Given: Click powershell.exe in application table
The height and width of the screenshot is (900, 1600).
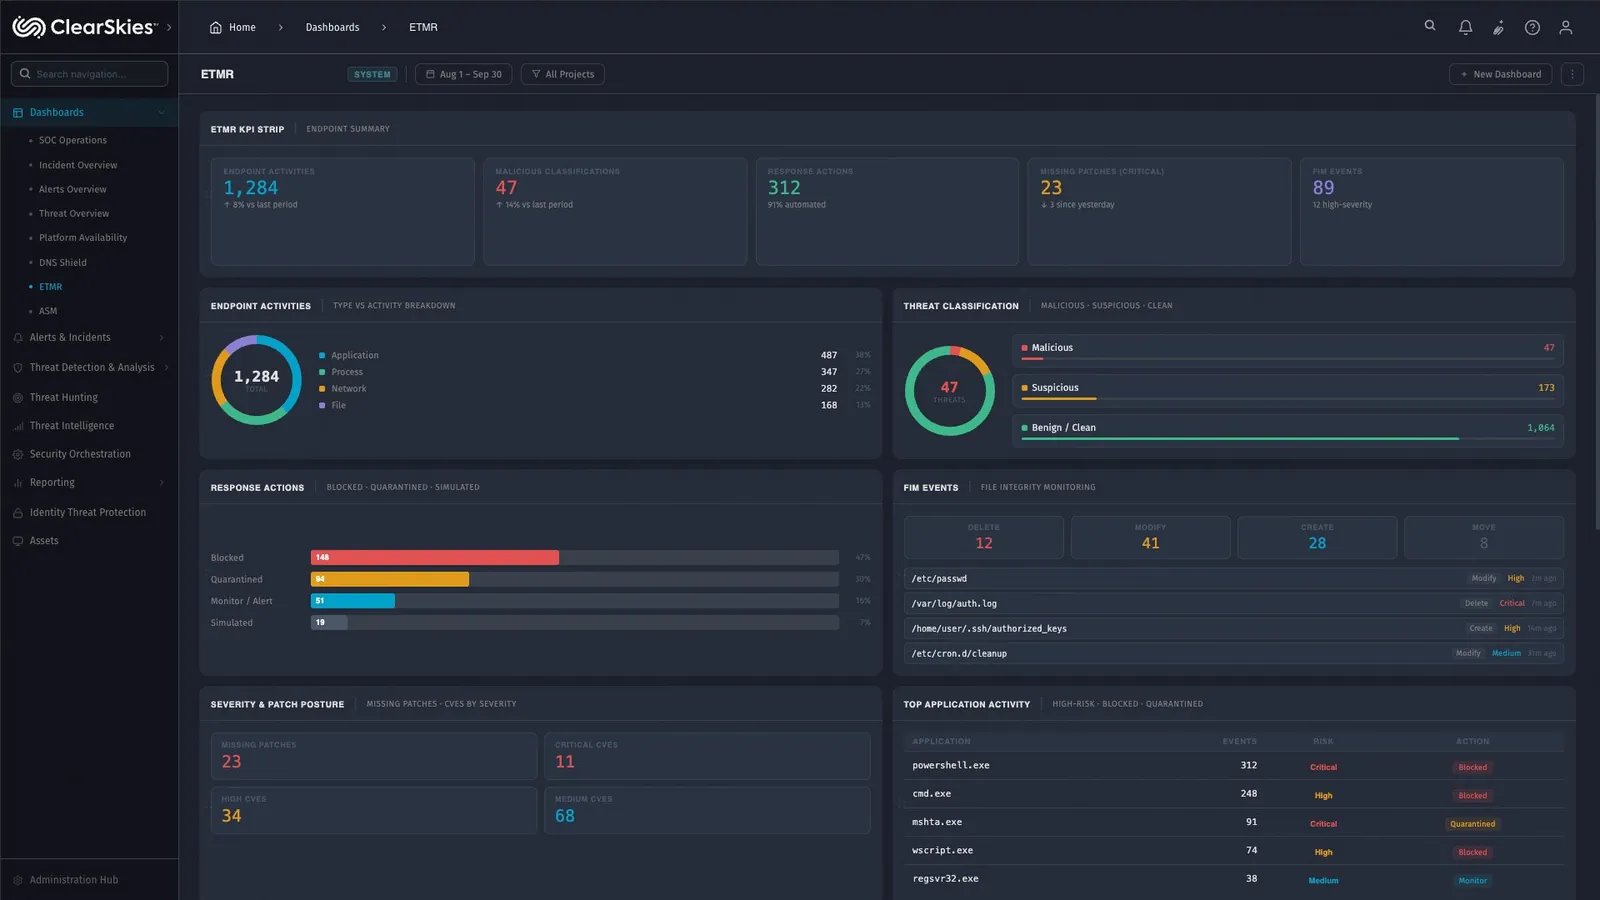Looking at the screenshot, I should point(951,766).
